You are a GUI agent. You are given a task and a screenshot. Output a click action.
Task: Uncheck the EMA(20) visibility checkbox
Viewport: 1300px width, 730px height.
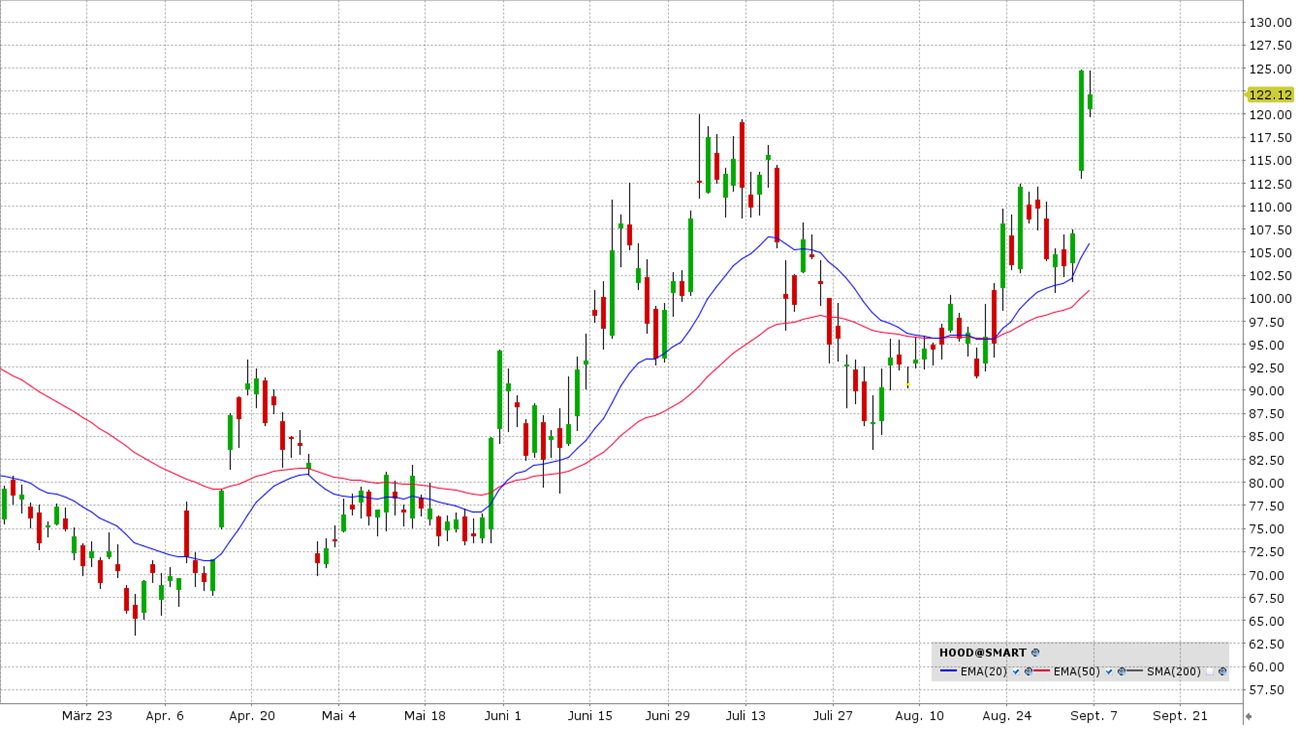coord(1016,671)
